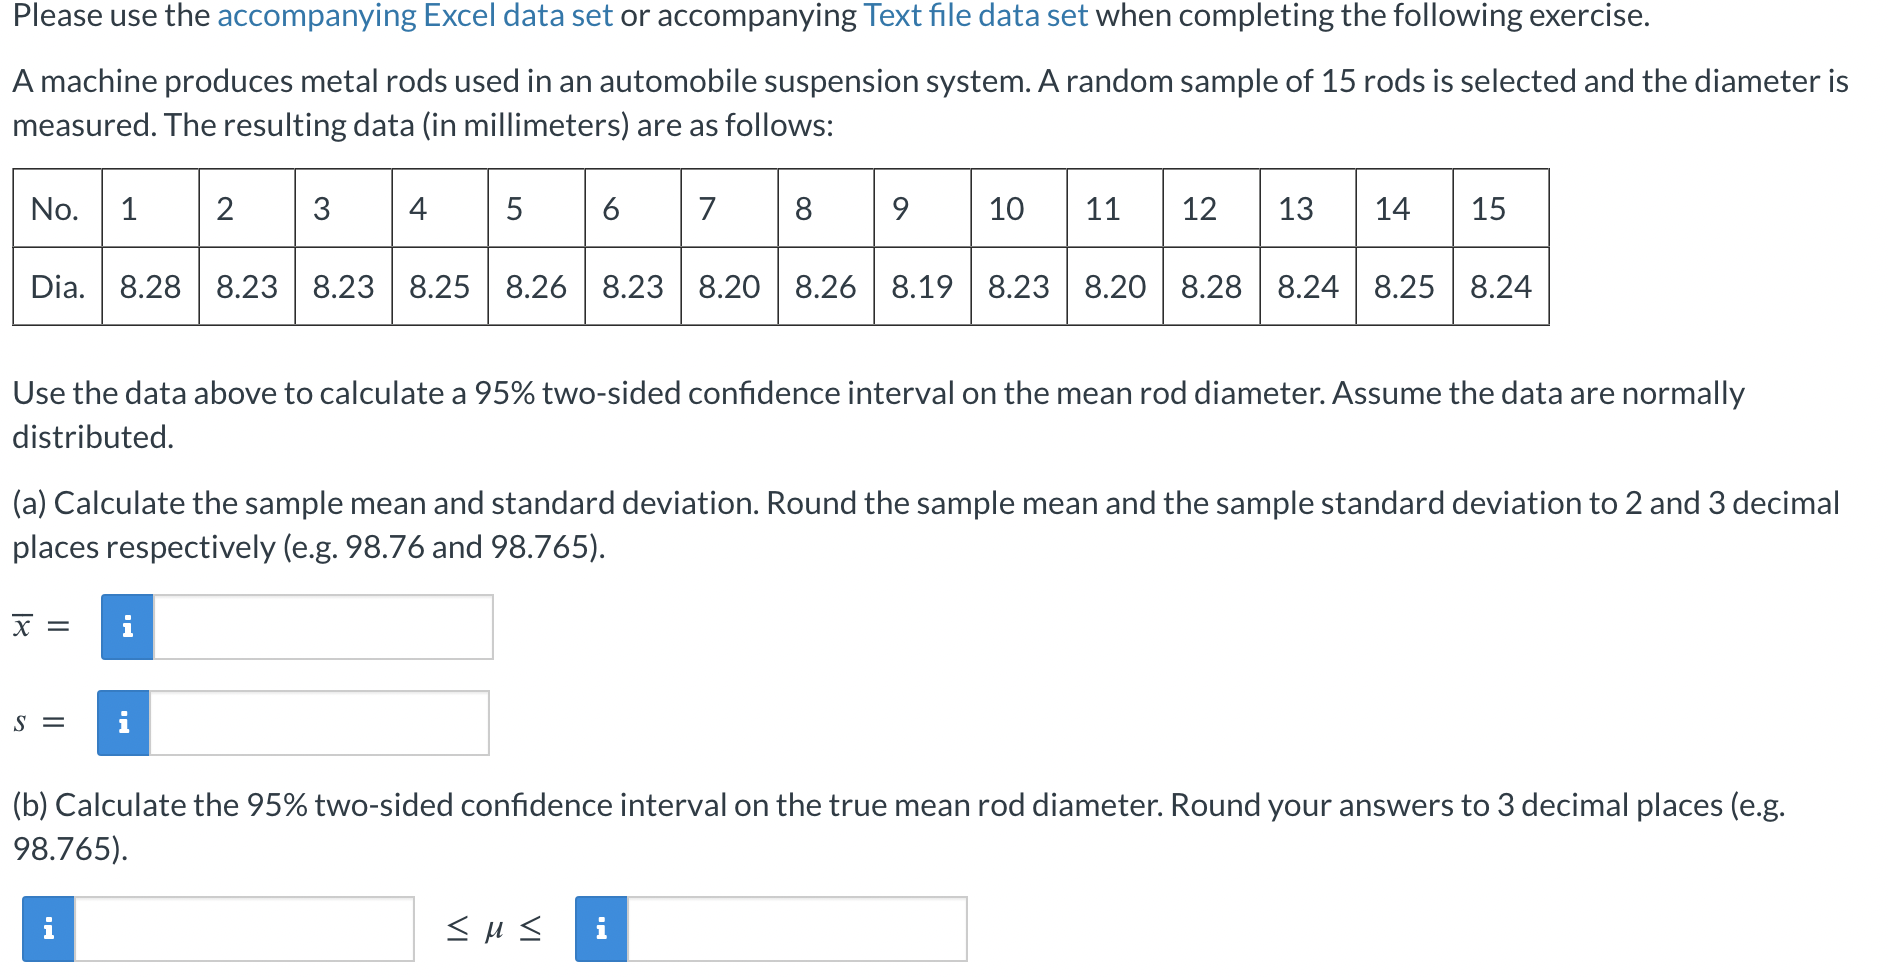Click the No. header cell of the table
This screenshot has height=978, width=1888.
pos(55,209)
